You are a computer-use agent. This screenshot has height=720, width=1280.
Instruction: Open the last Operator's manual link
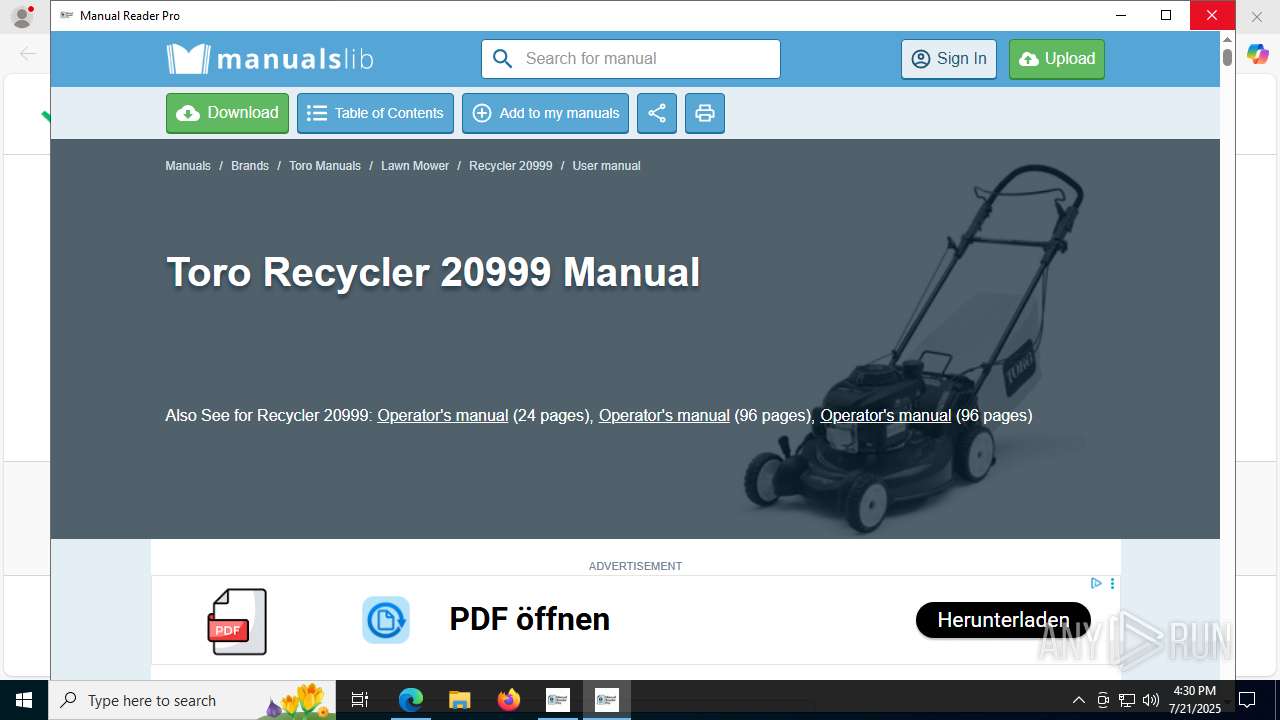[x=886, y=415]
